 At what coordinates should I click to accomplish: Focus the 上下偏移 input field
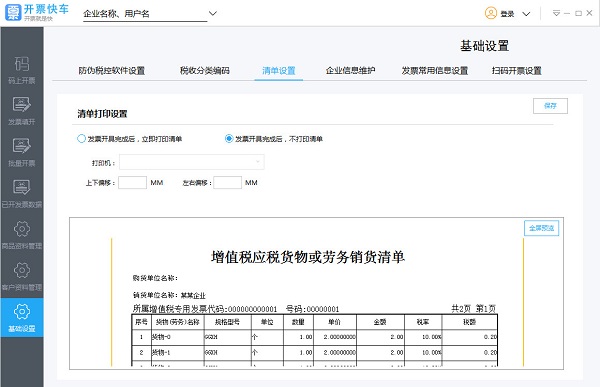click(x=132, y=183)
